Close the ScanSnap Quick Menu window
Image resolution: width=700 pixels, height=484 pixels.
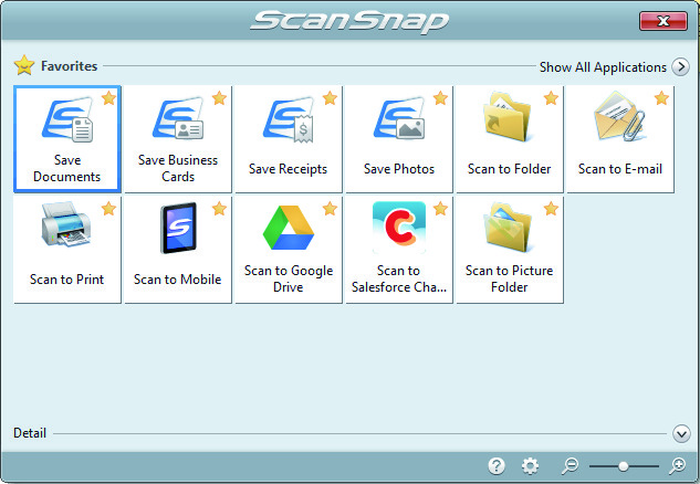663,21
